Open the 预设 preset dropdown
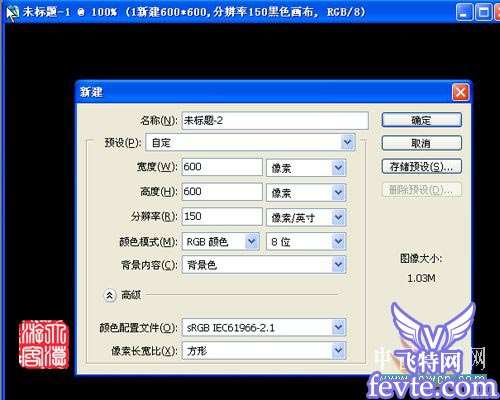The image size is (500, 400). tap(251, 143)
